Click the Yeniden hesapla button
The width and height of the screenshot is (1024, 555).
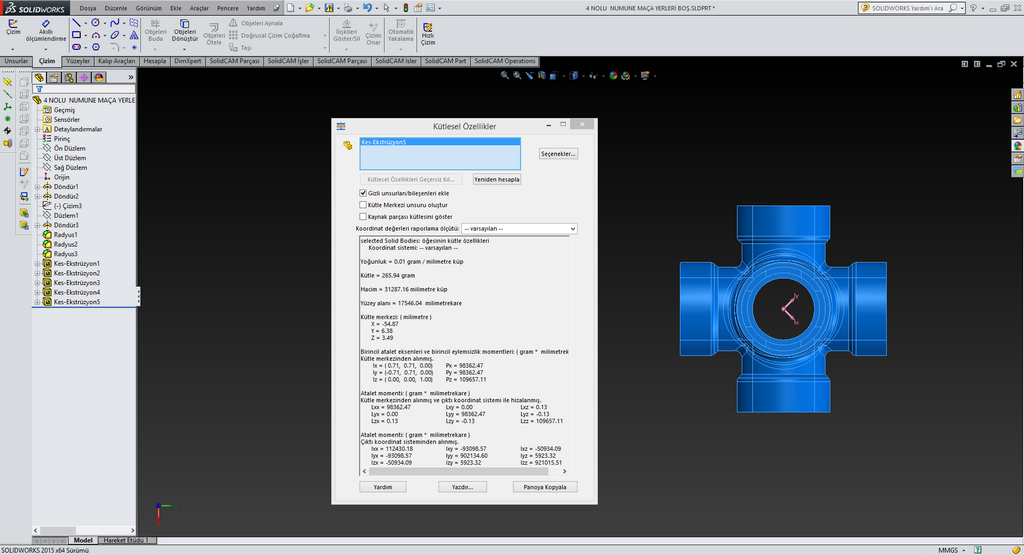(496, 179)
